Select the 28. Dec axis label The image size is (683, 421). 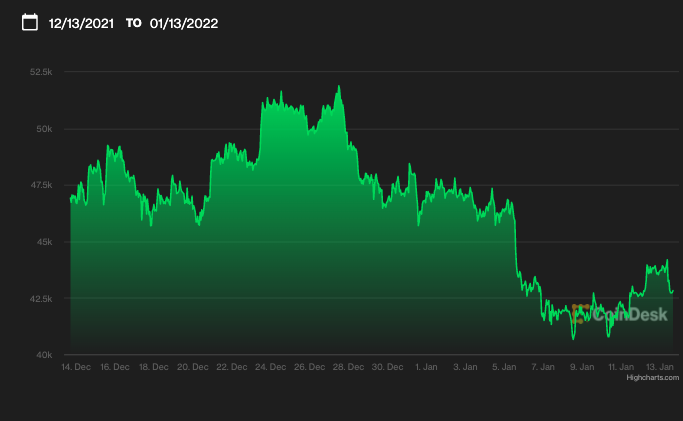(348, 367)
